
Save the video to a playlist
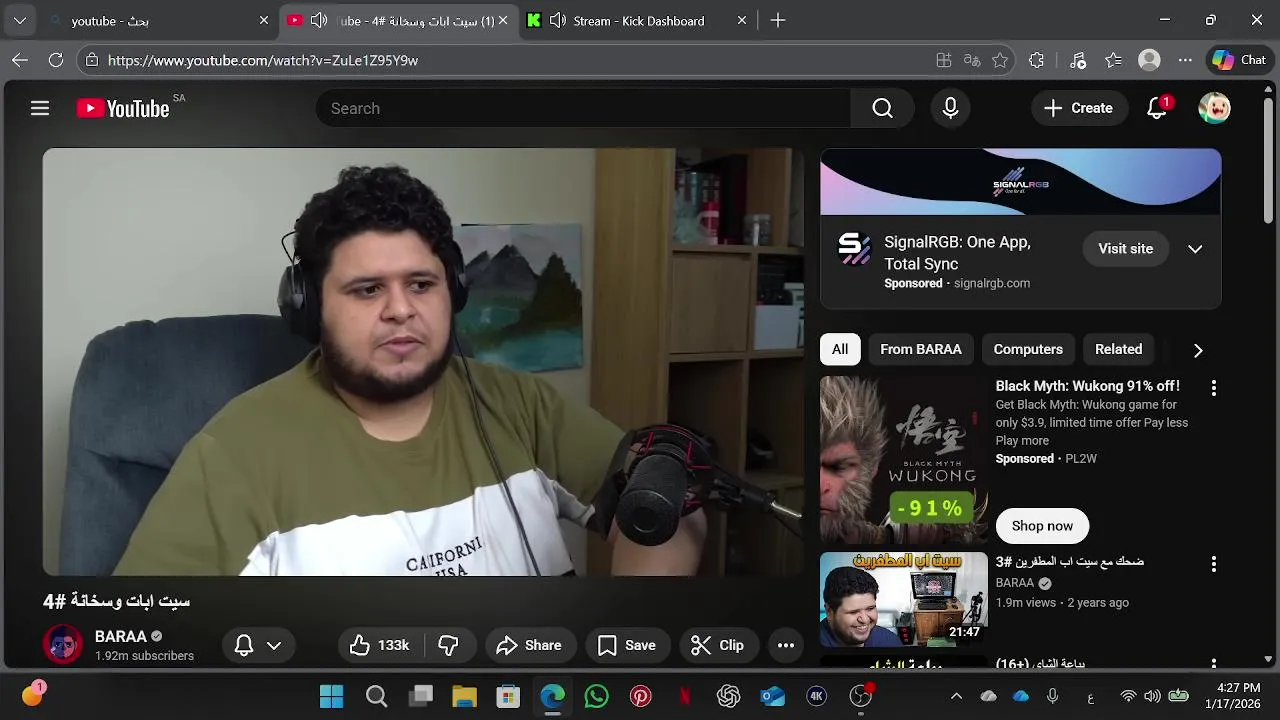[627, 645]
